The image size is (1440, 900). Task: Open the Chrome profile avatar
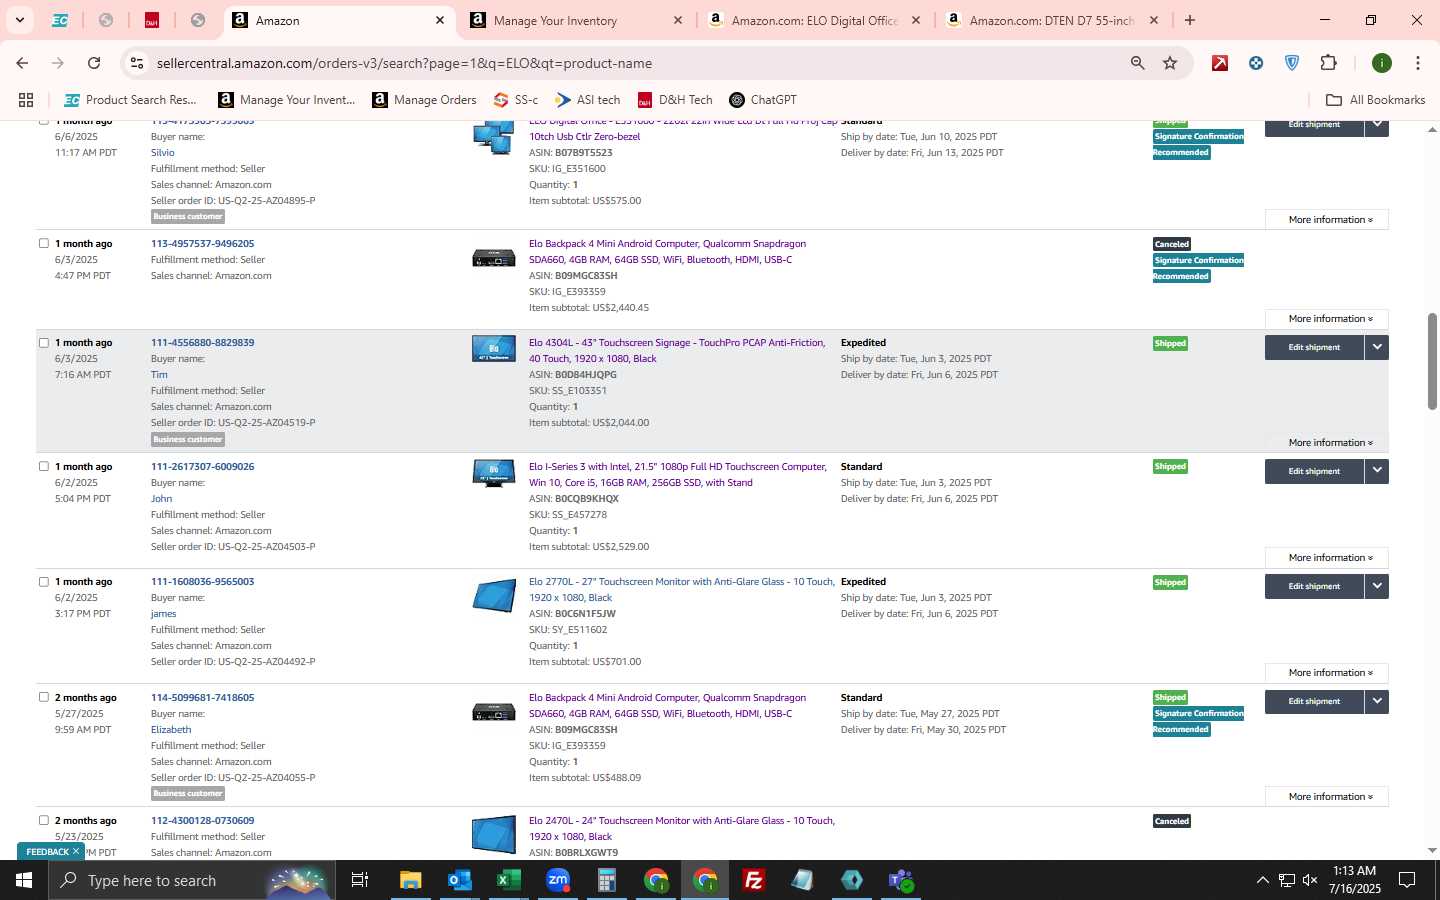click(x=1382, y=63)
